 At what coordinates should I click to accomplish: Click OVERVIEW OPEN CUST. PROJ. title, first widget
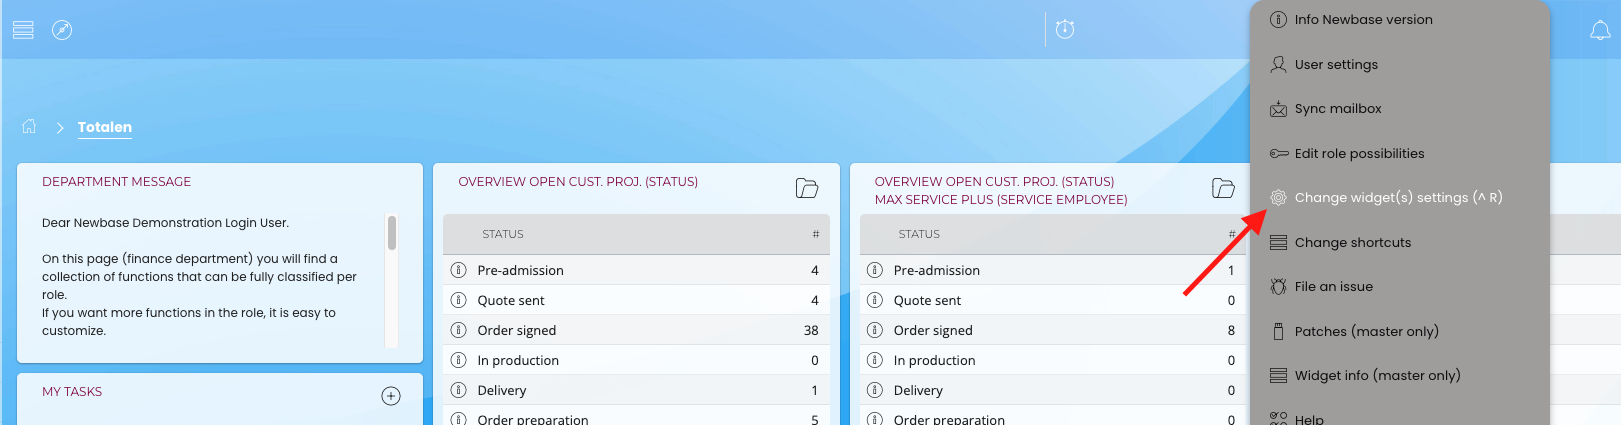[x=578, y=181]
